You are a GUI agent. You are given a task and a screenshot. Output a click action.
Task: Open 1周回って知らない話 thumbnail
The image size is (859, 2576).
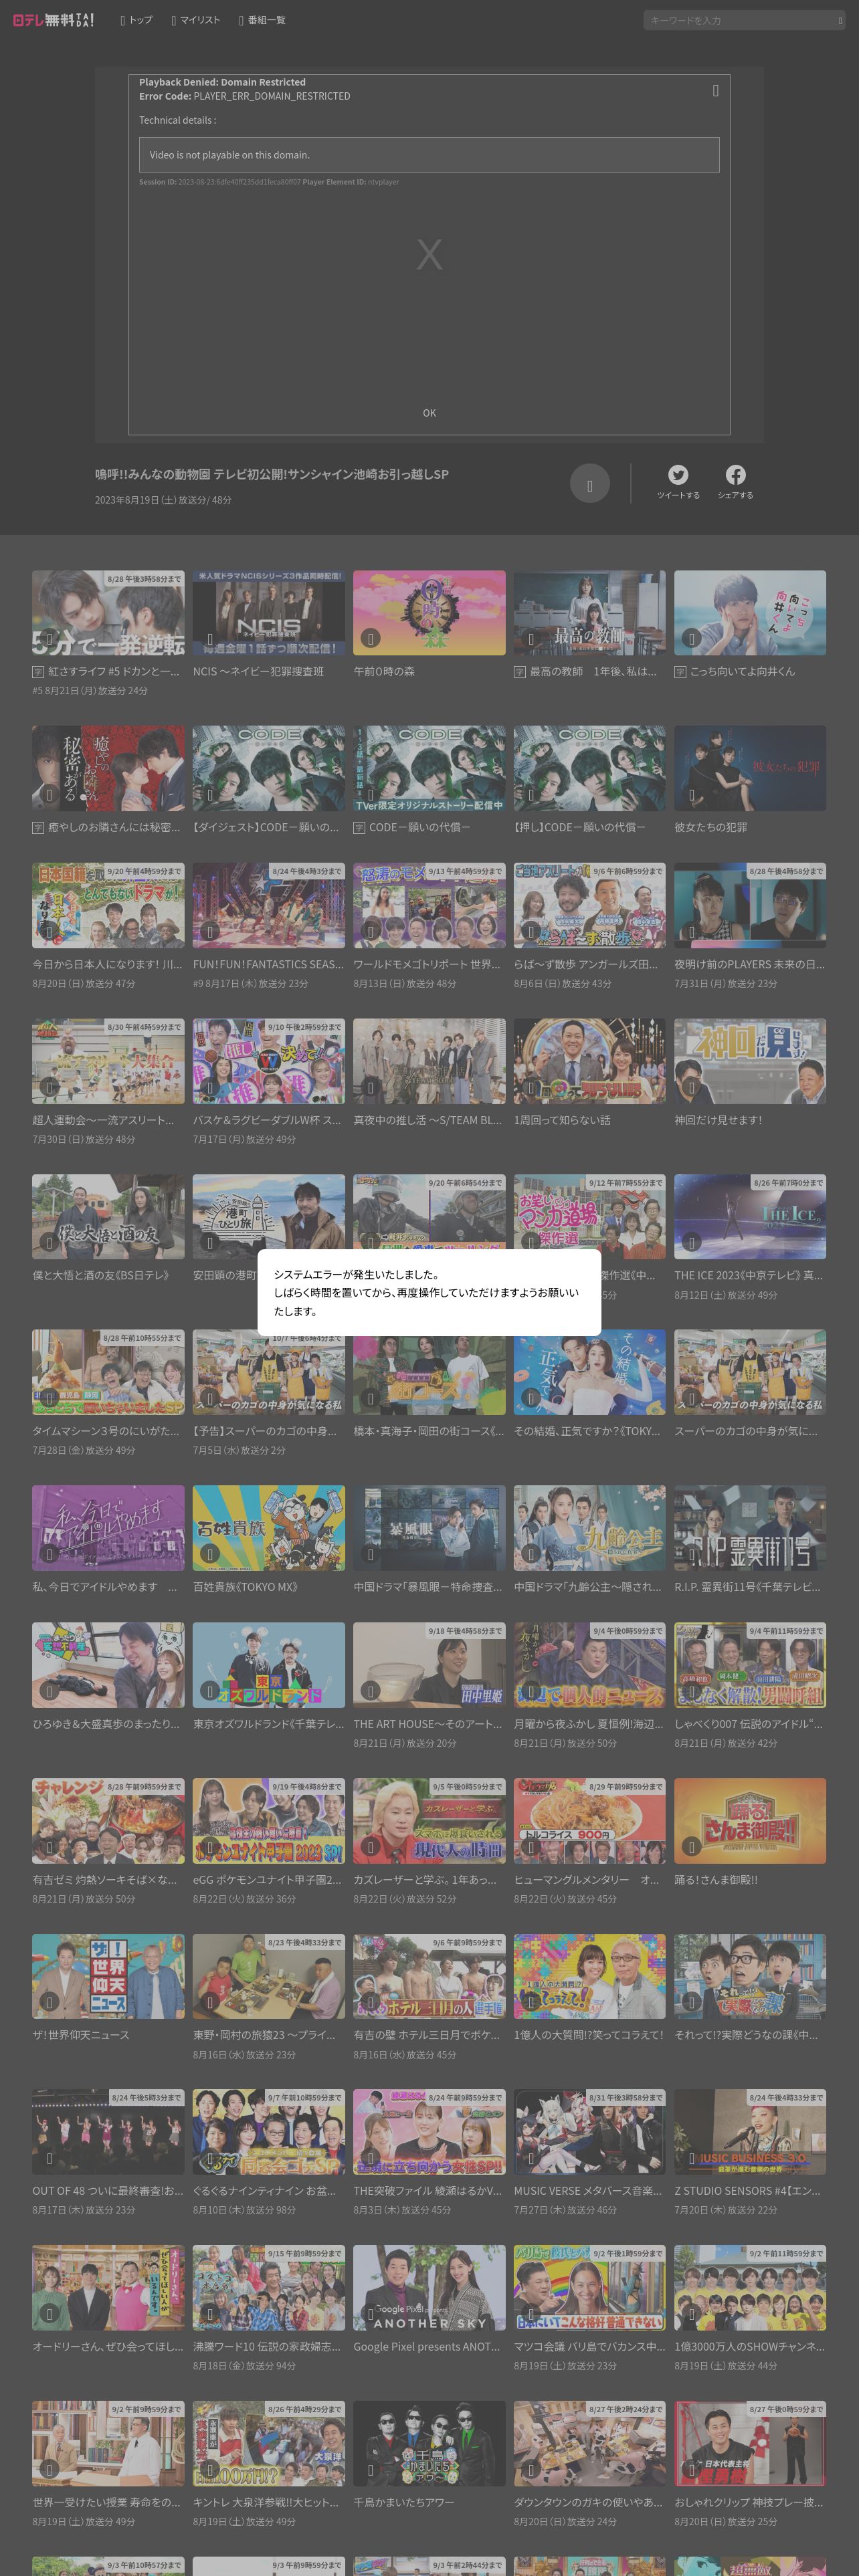click(589, 1061)
